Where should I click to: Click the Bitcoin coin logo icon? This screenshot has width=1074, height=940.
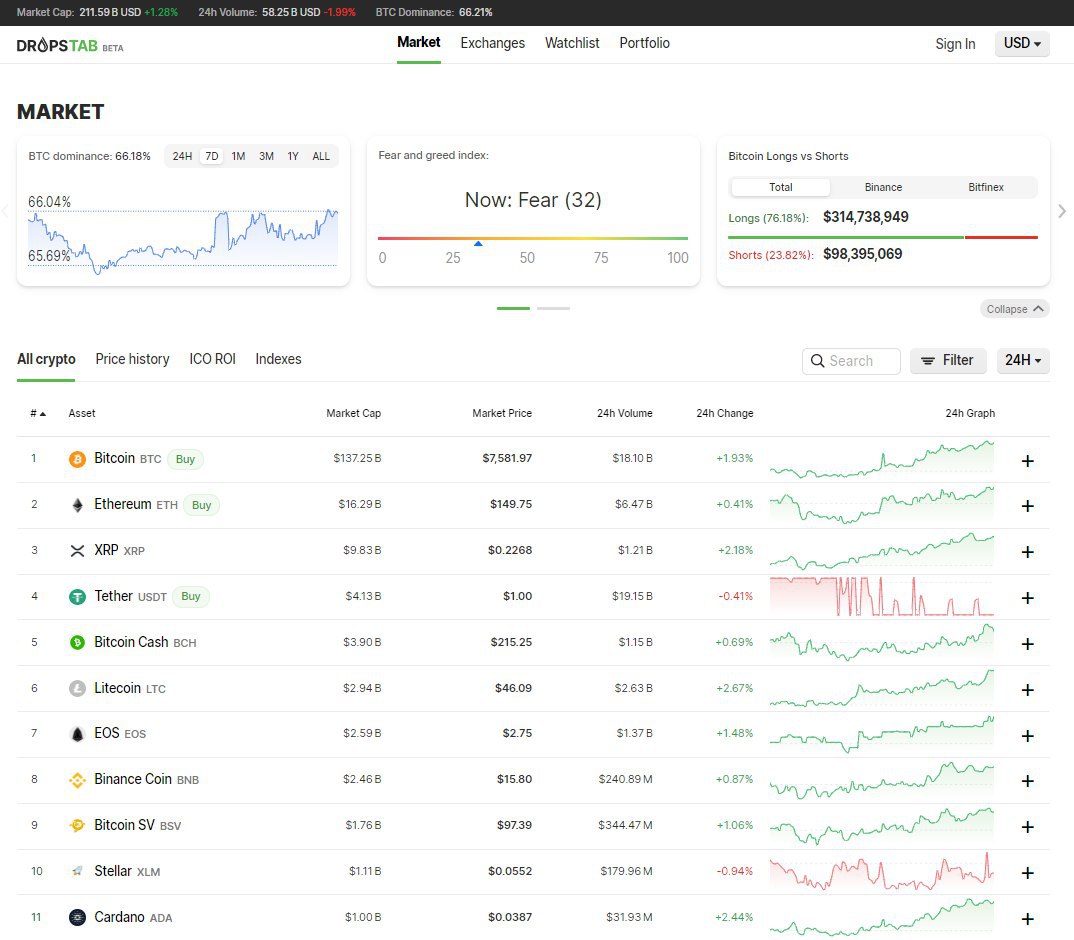click(x=77, y=459)
